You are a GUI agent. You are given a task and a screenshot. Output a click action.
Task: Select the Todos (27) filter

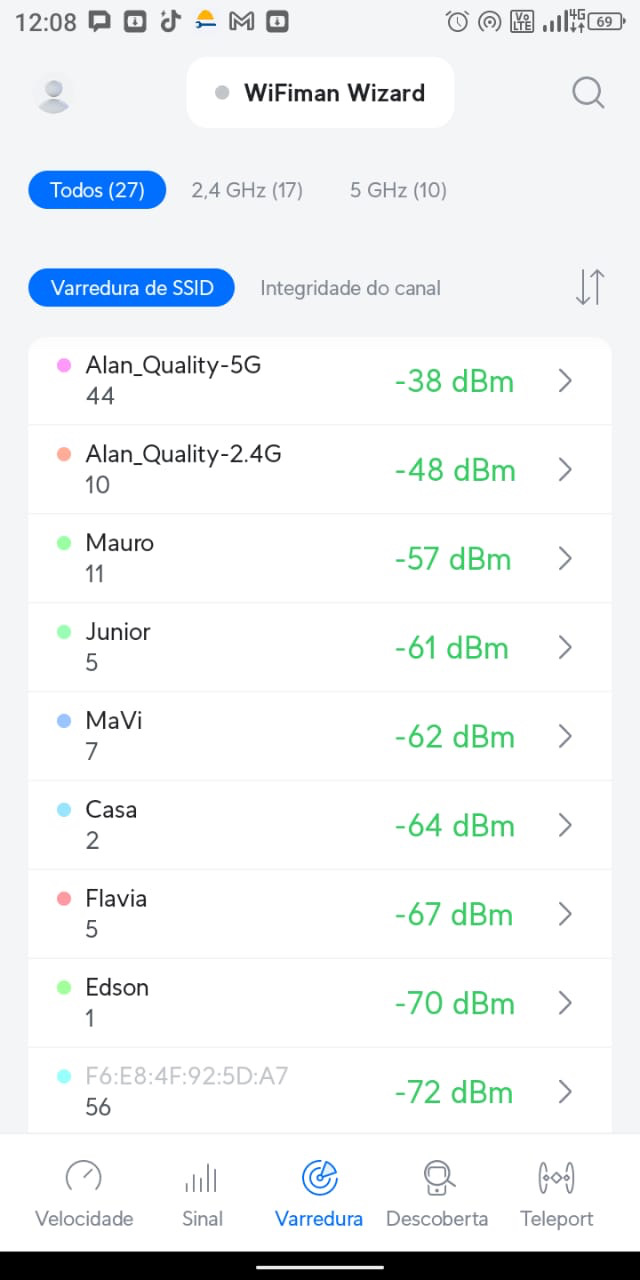pos(97,190)
